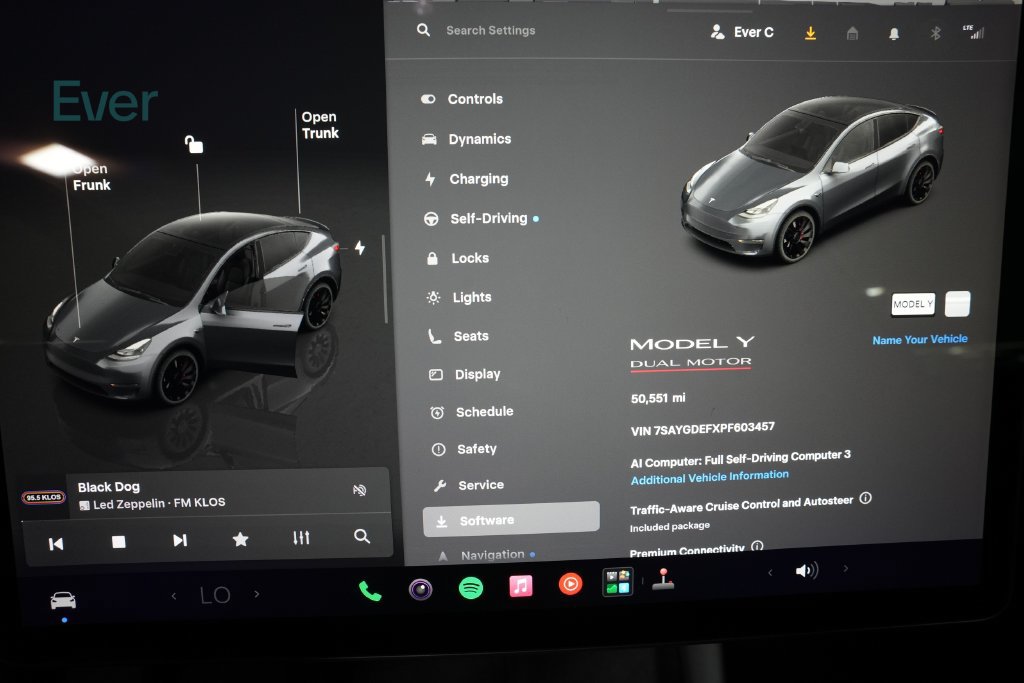Skip to the previous track

[x=56, y=543]
